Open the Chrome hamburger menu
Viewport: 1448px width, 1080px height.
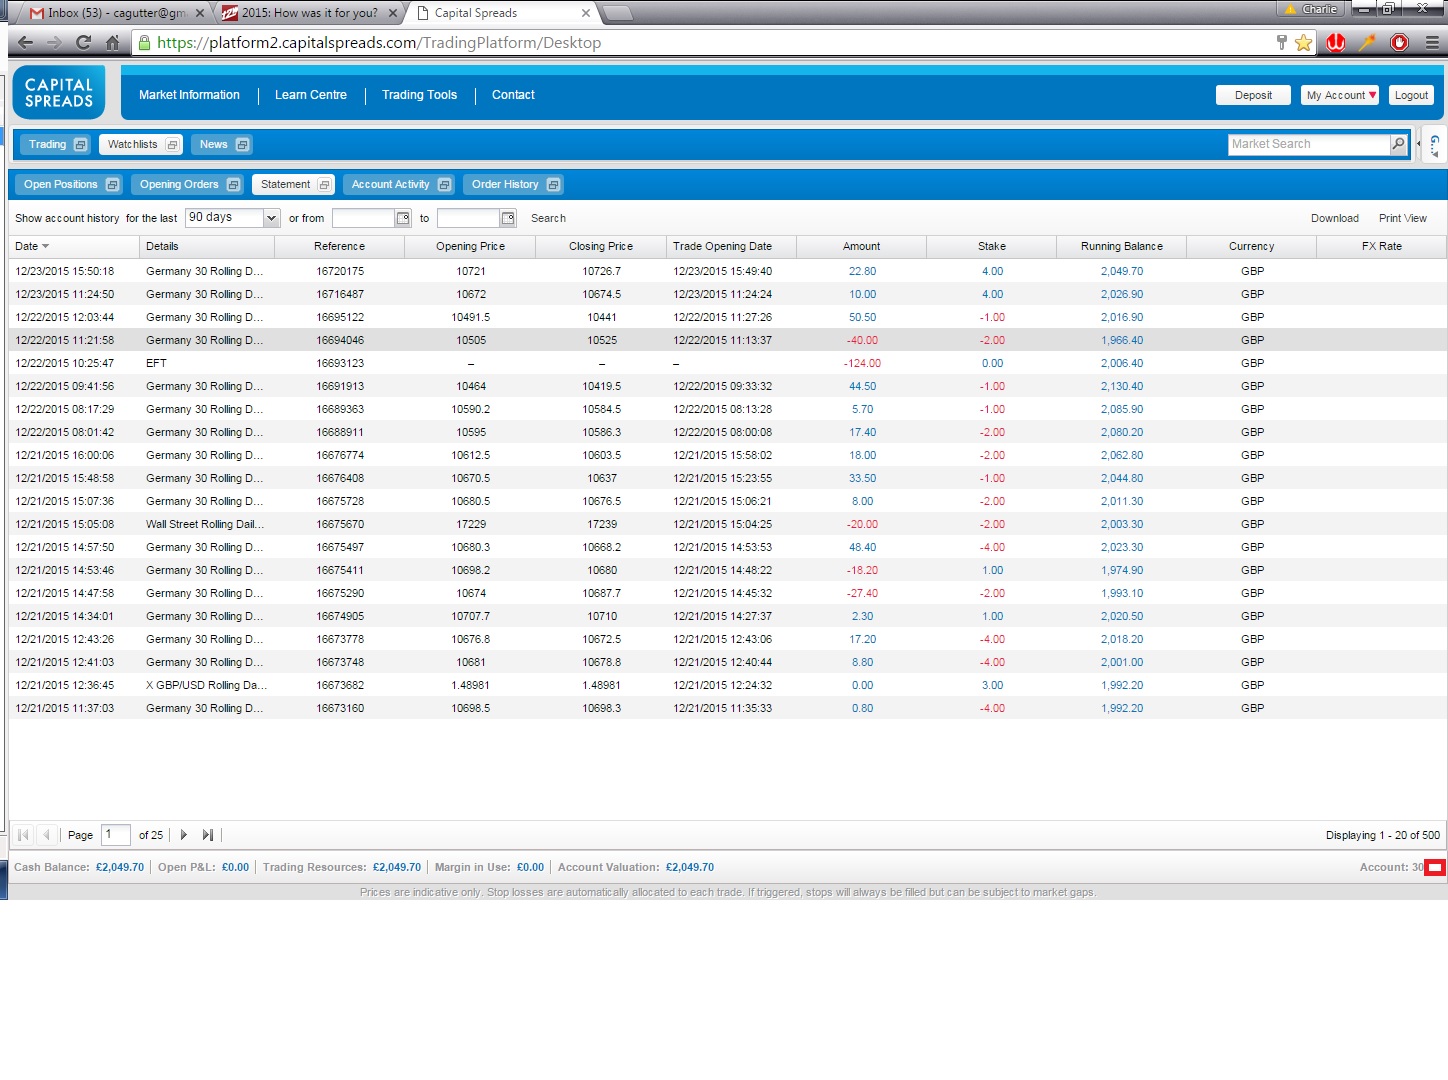1432,42
